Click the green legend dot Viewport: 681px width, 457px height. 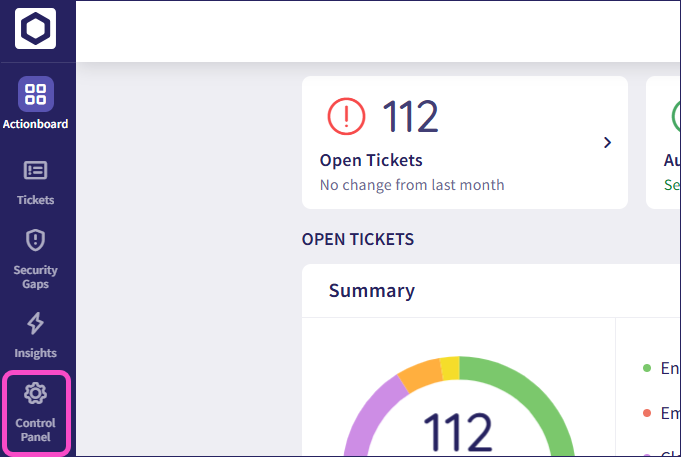[x=647, y=368]
